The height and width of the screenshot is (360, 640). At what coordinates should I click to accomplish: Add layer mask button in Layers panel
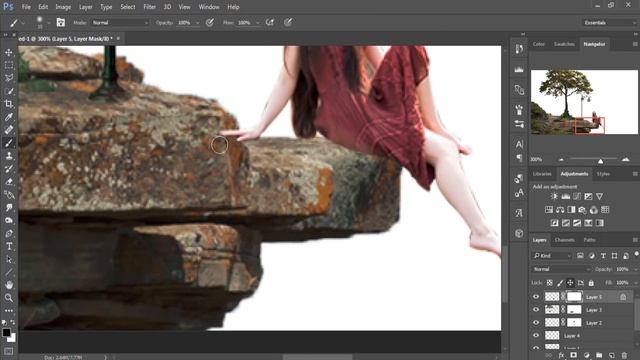pos(573,356)
